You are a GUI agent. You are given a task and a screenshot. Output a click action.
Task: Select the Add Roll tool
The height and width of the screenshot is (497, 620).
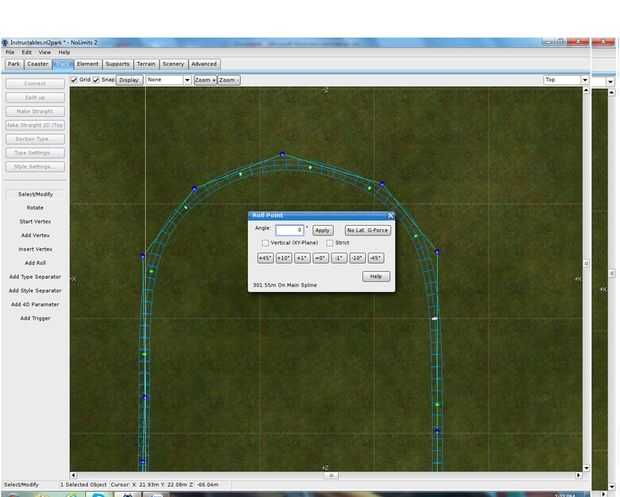point(35,263)
